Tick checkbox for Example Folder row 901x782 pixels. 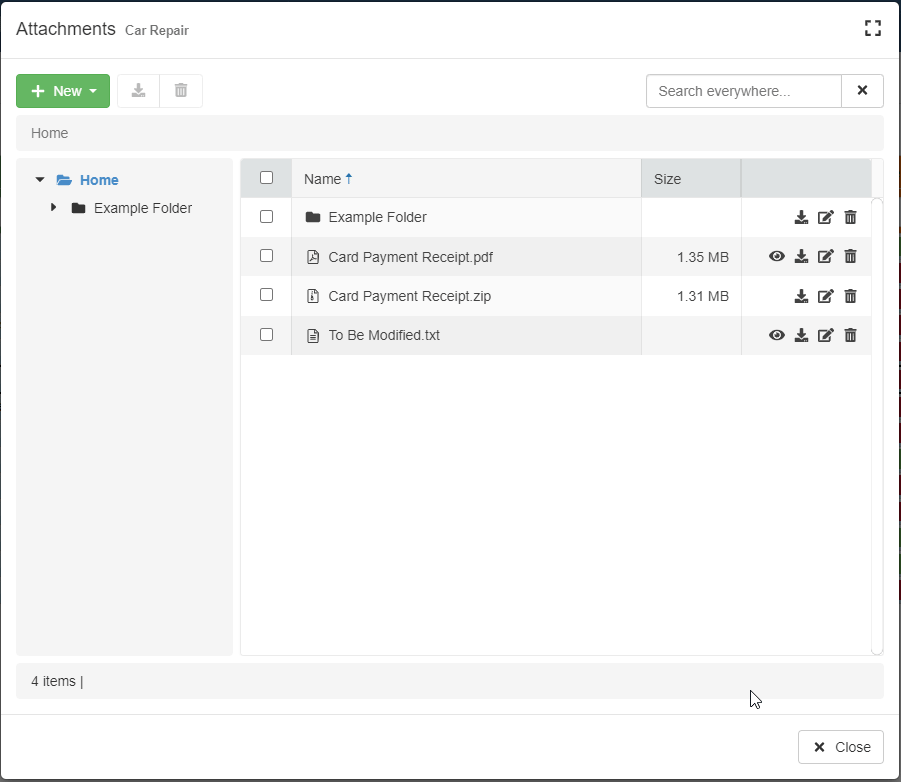coord(266,216)
